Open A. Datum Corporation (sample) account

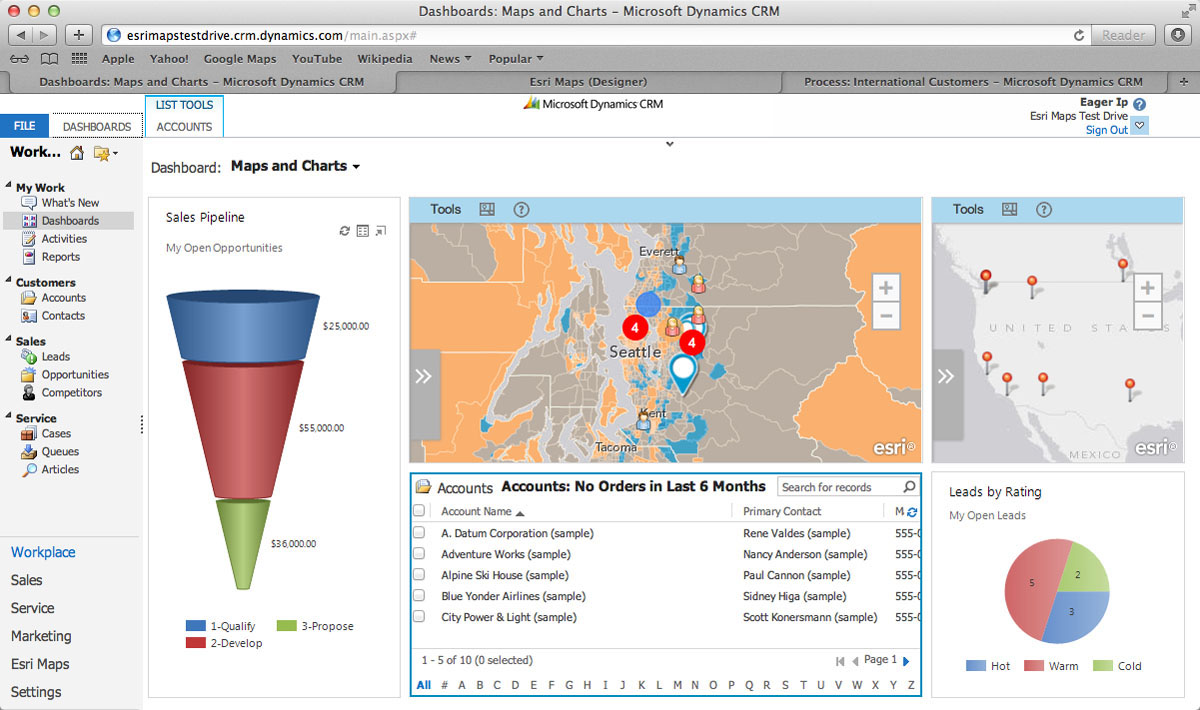pyautogui.click(x=518, y=533)
